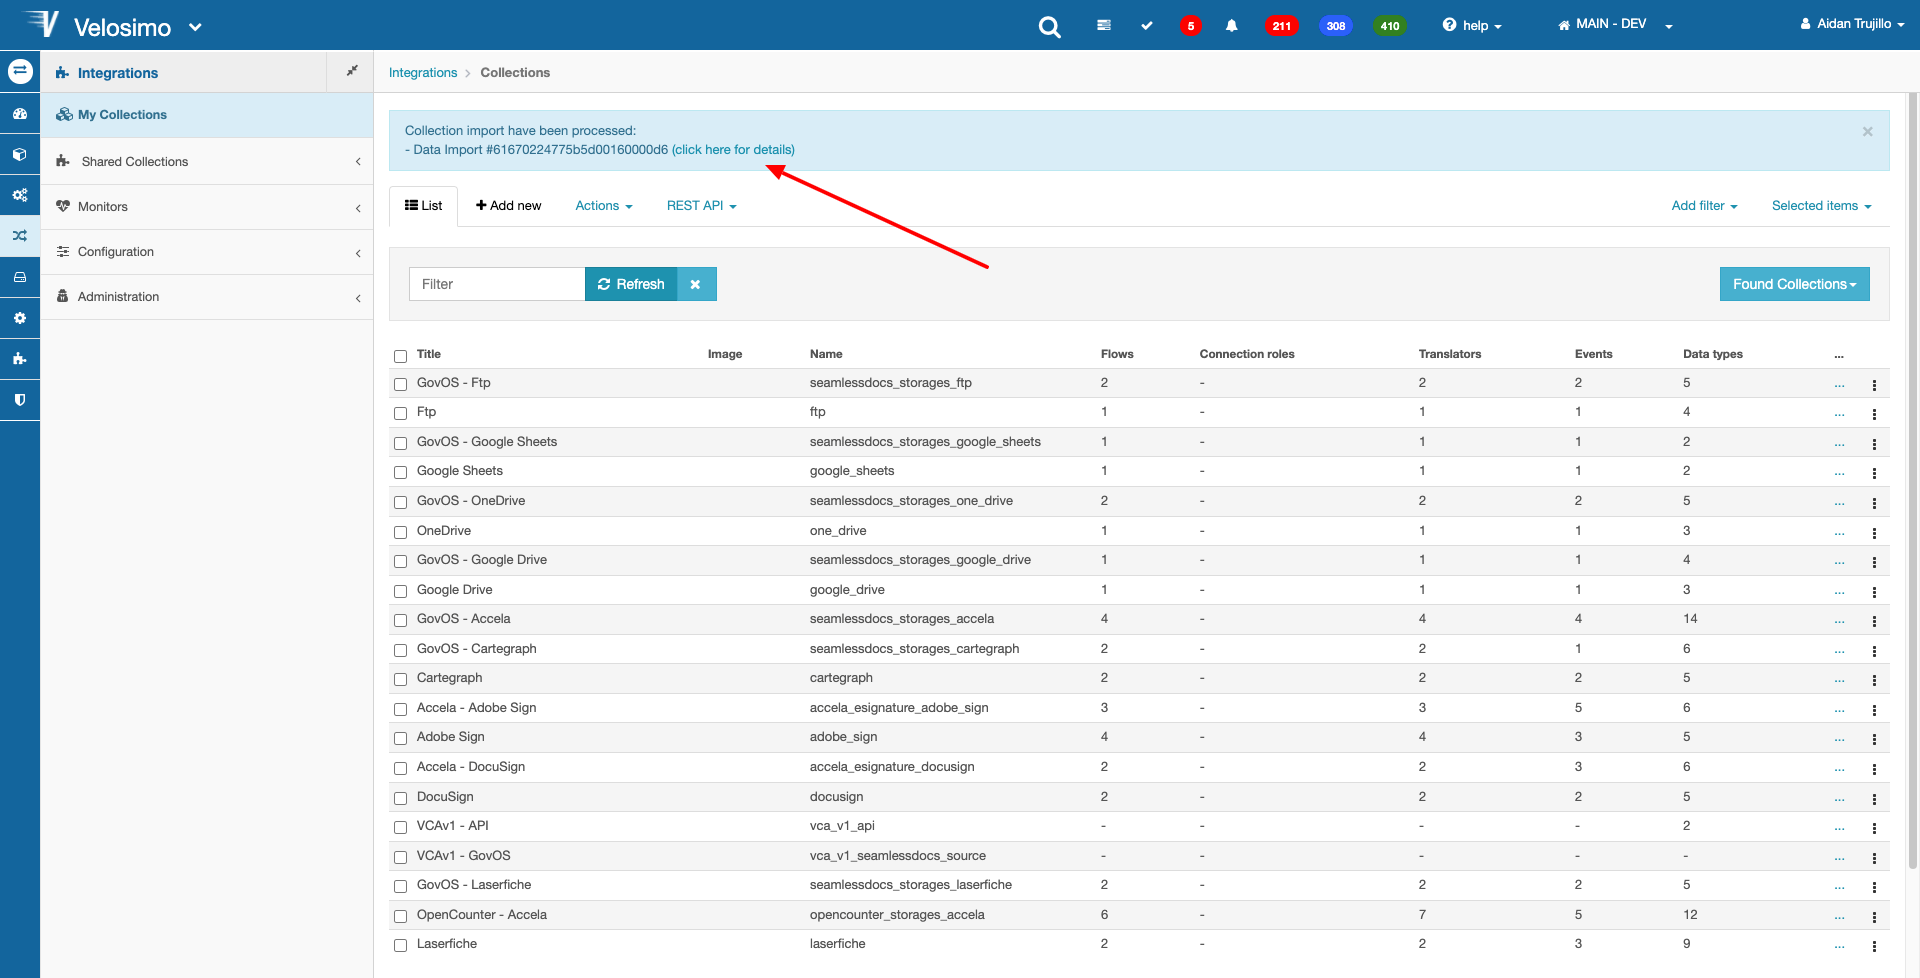The width and height of the screenshot is (1920, 978).
Task: Open the tasks list icon in header
Action: [1104, 25]
